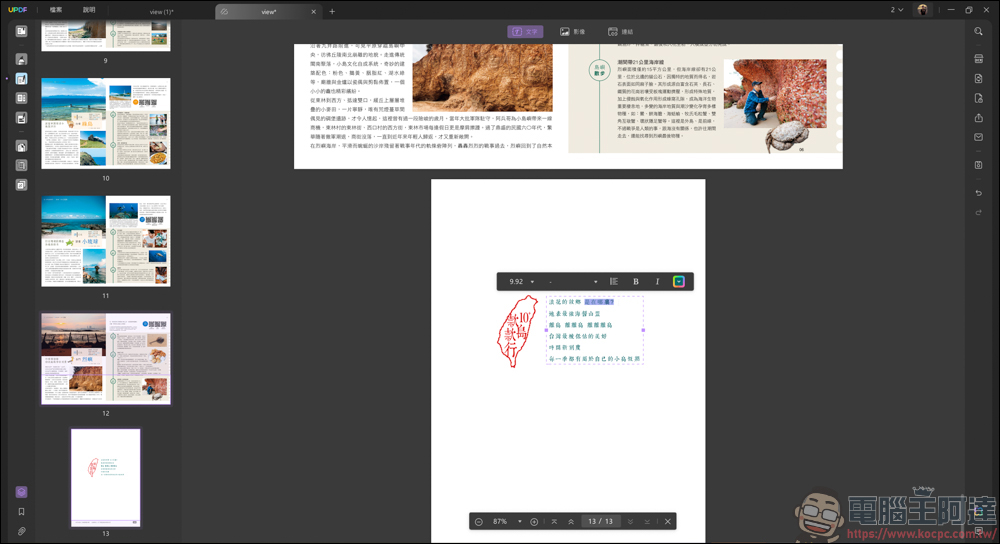Image resolution: width=1000 pixels, height=544 pixels.
Task: Send file by email icon
Action: pyautogui.click(x=978, y=137)
